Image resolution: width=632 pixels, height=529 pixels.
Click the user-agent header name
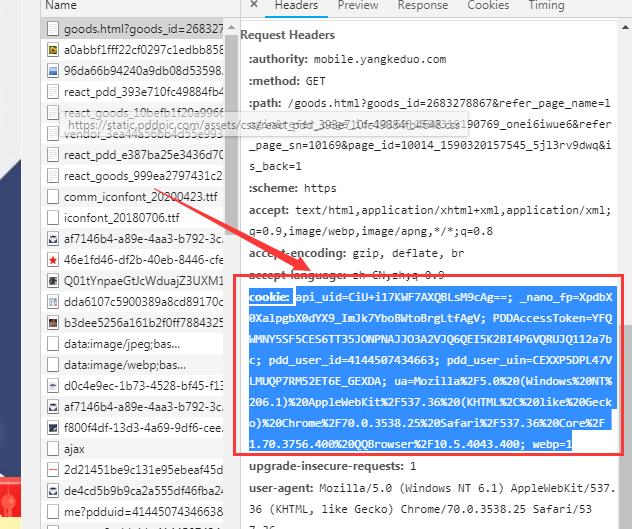click(281, 488)
